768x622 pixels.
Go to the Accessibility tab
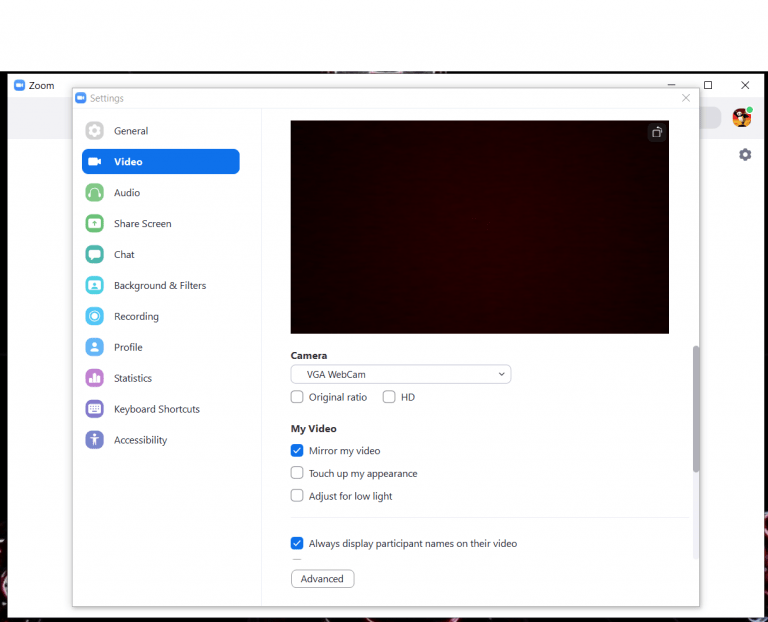tap(161, 439)
